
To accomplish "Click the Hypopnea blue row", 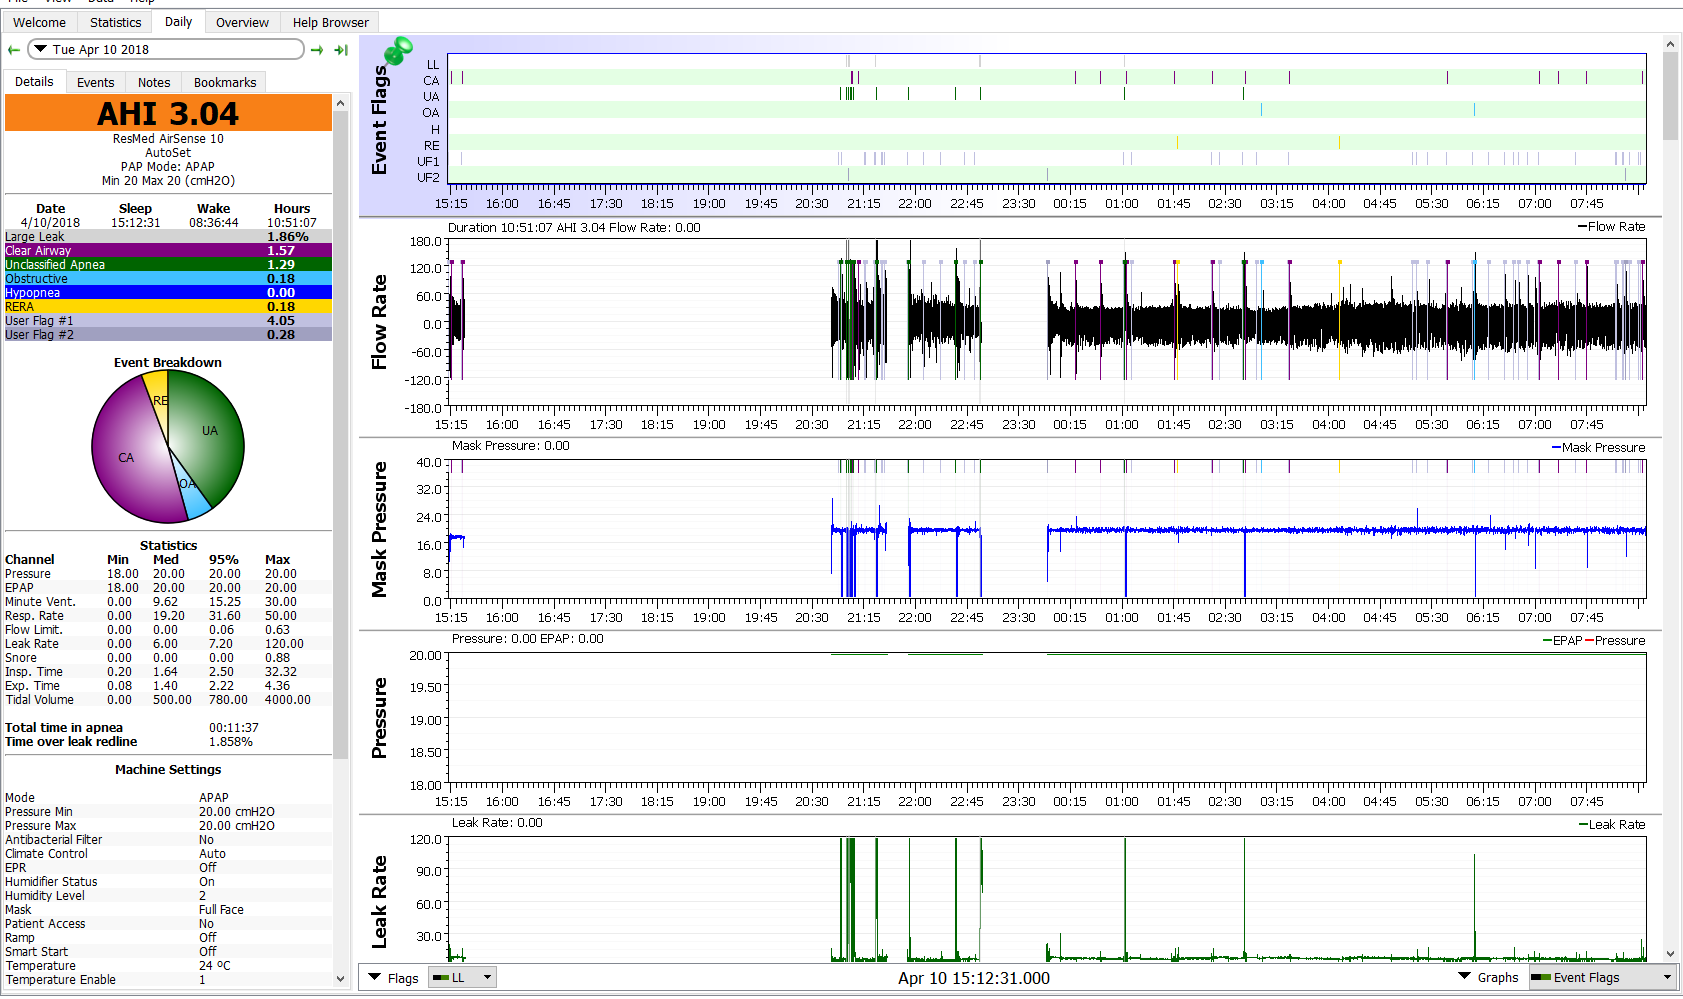I will (x=168, y=293).
